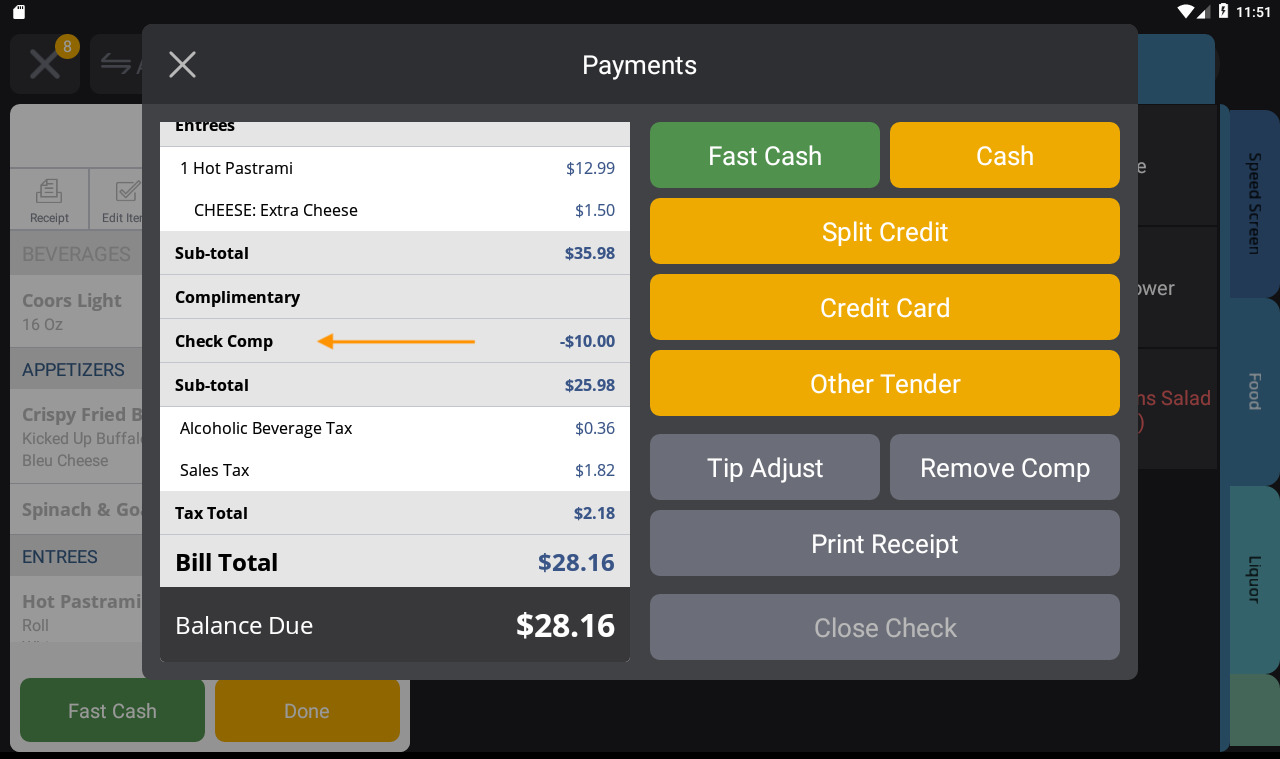The image size is (1280, 759).
Task: Choose Cash payment
Action: (1004, 155)
